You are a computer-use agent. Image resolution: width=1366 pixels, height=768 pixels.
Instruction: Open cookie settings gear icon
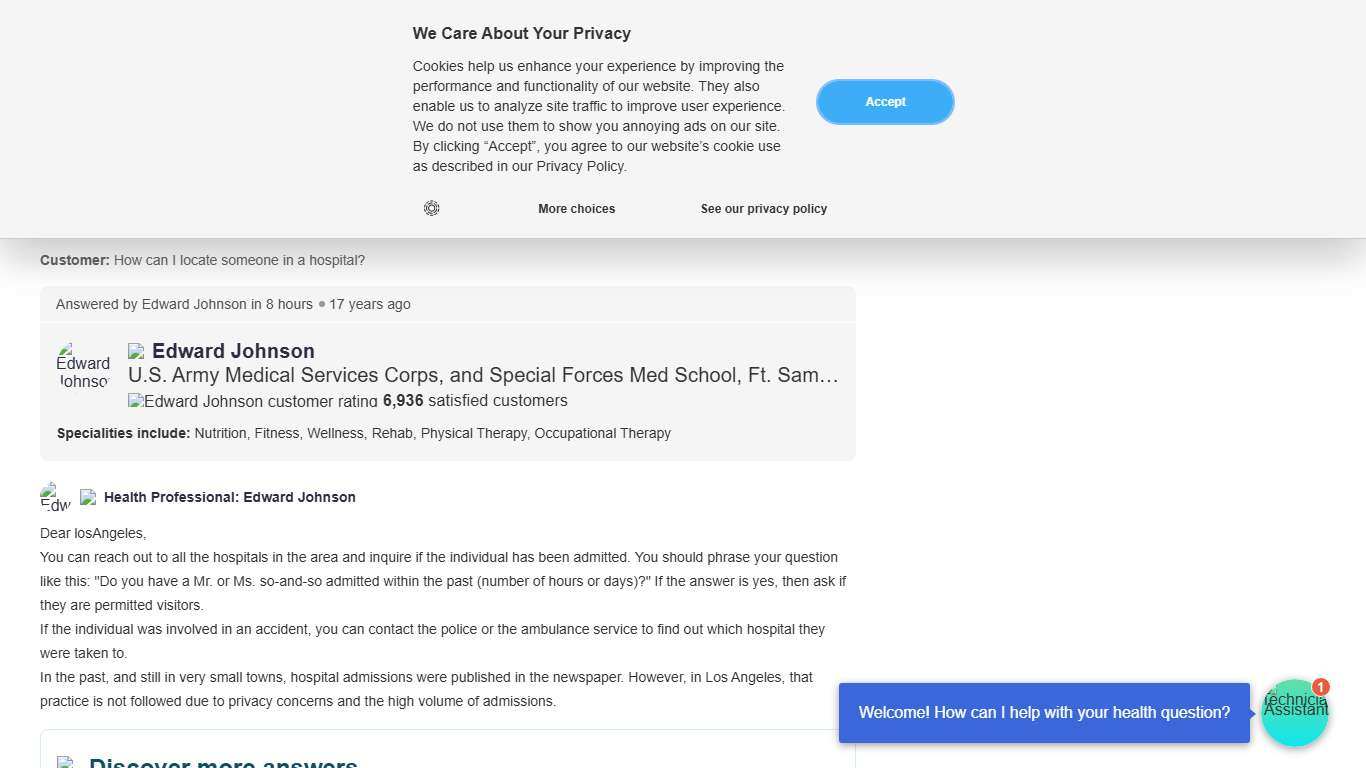431,208
